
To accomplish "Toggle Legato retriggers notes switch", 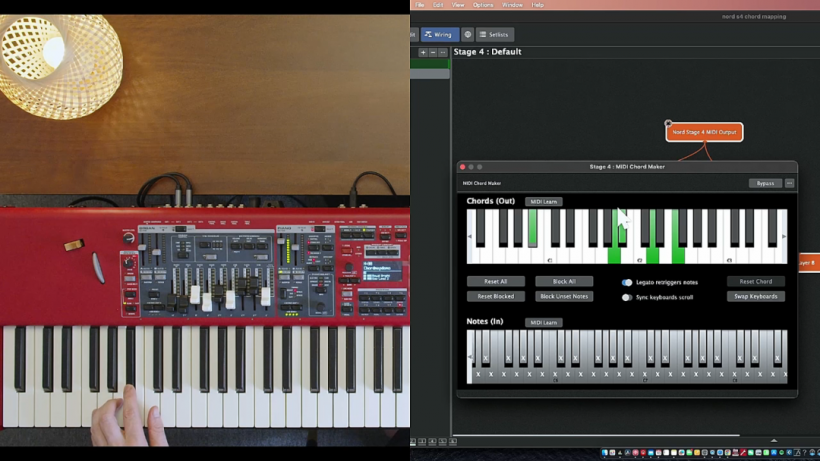I will [x=627, y=282].
